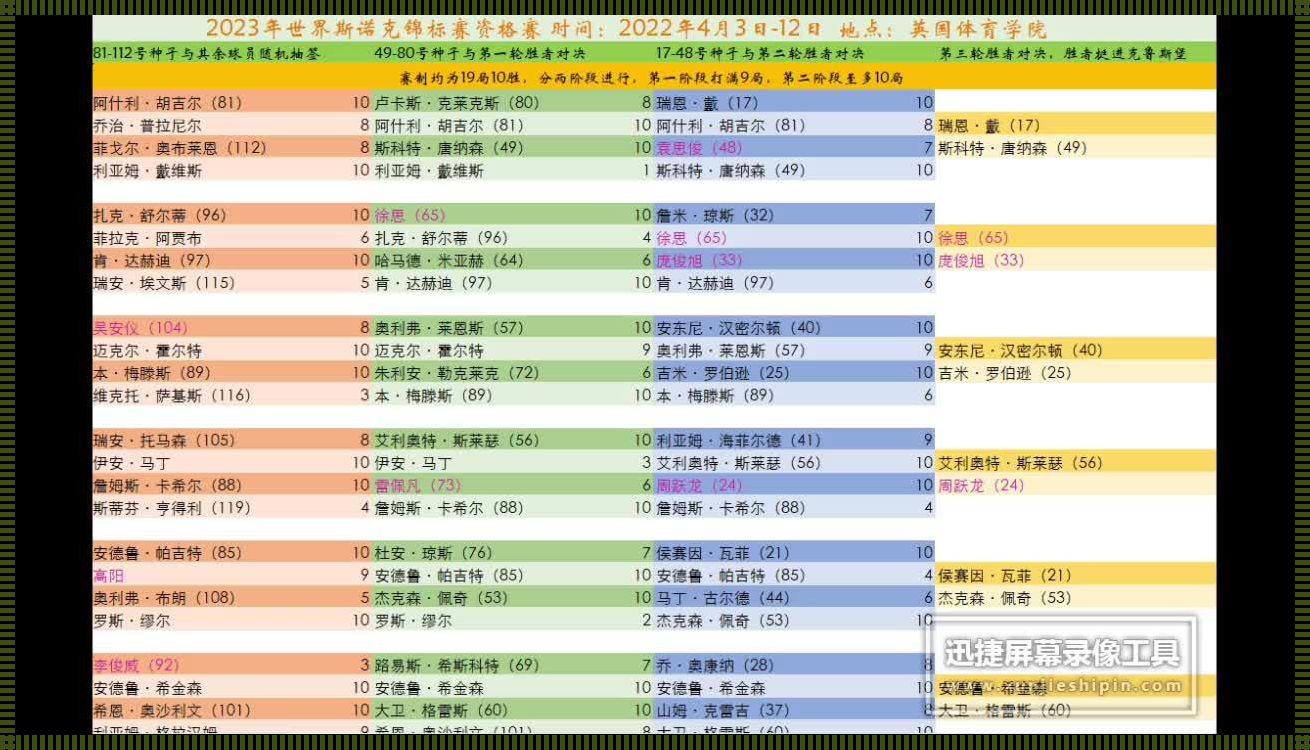Screen dimensions: 1310x750
Task: Click 肯·达赫迪 (97) in the blue column
Action: (715, 283)
